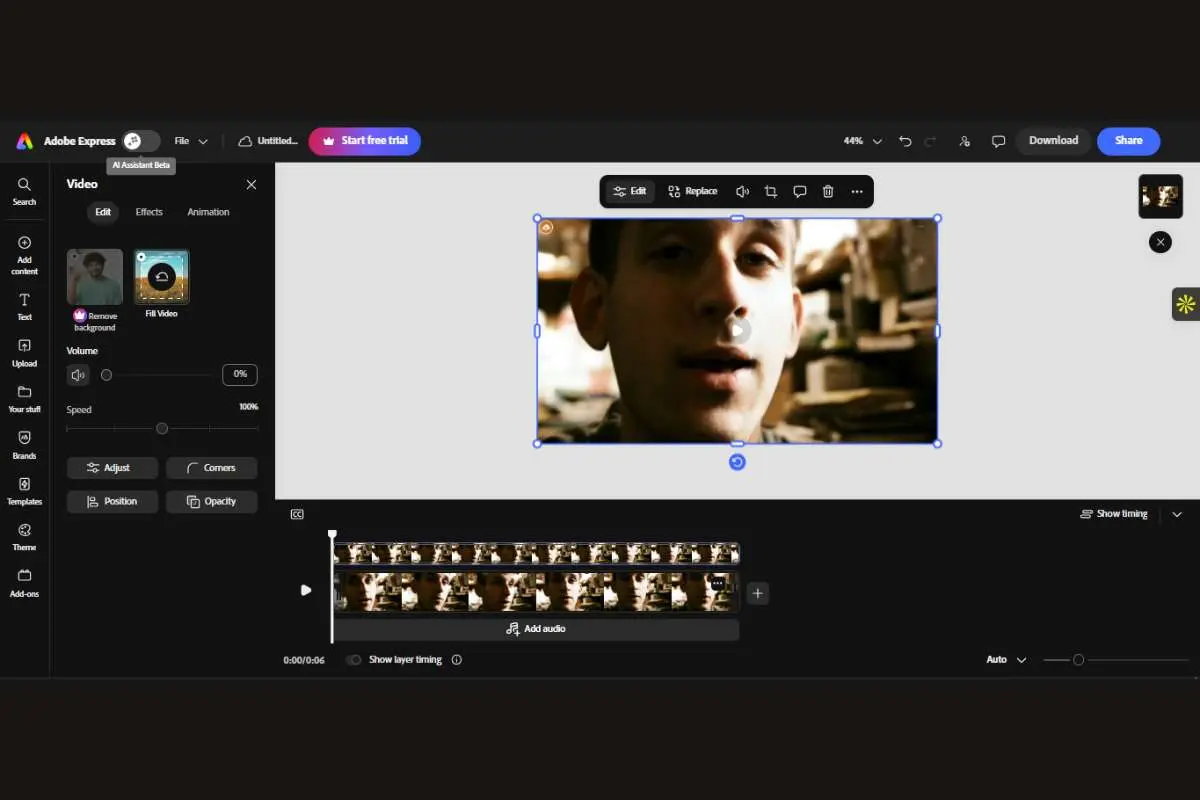Add a comment on the video clip
Screen dimensions: 1200x800
click(799, 191)
